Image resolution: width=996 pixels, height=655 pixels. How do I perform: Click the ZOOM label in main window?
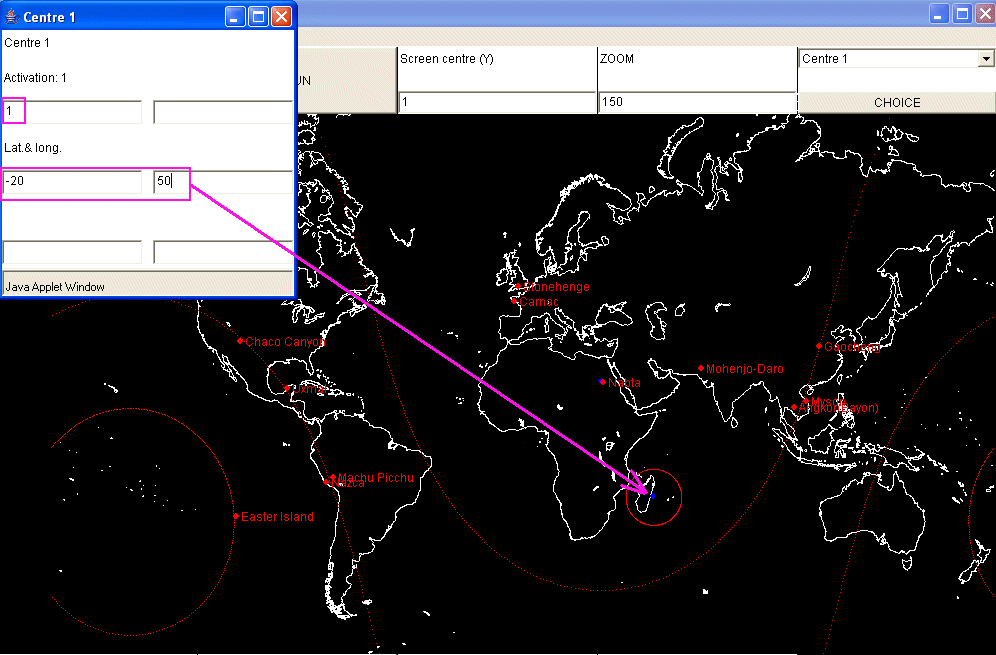[x=617, y=58]
